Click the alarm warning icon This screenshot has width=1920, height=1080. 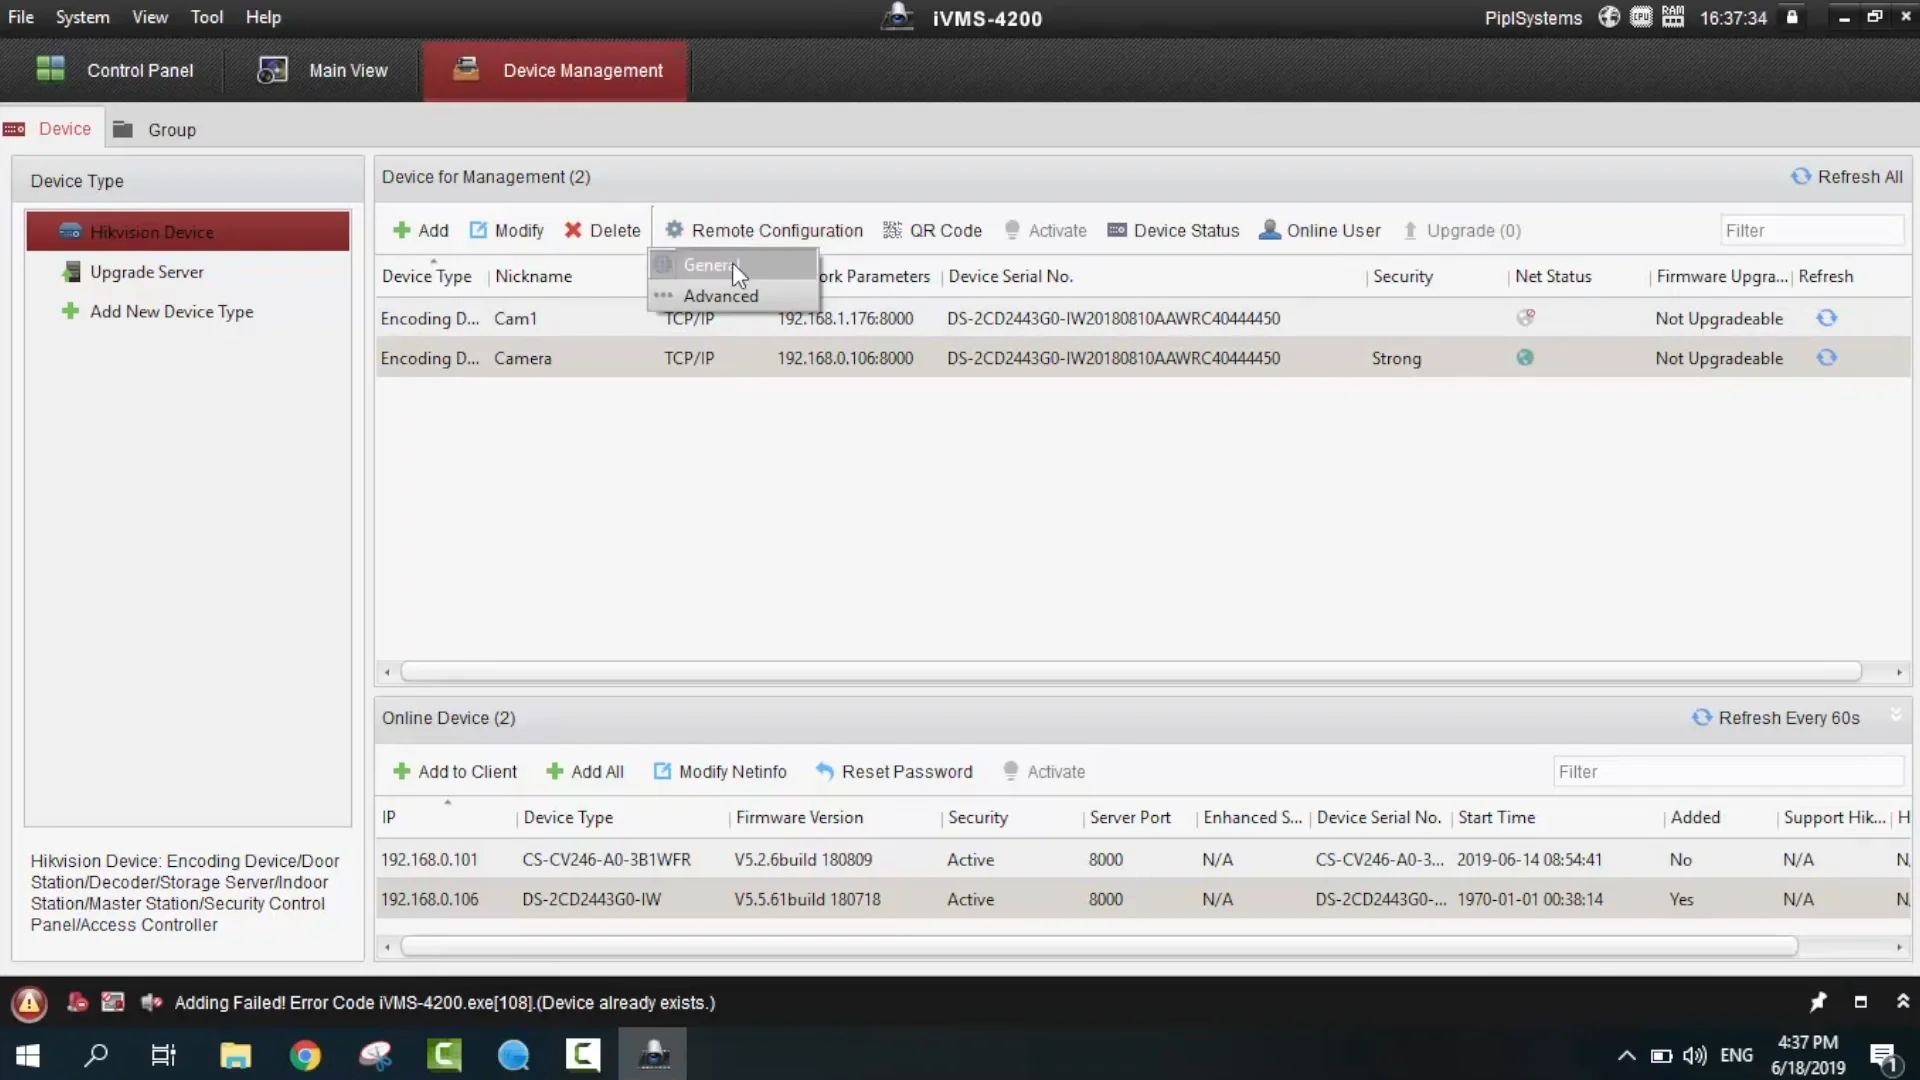pos(29,1002)
